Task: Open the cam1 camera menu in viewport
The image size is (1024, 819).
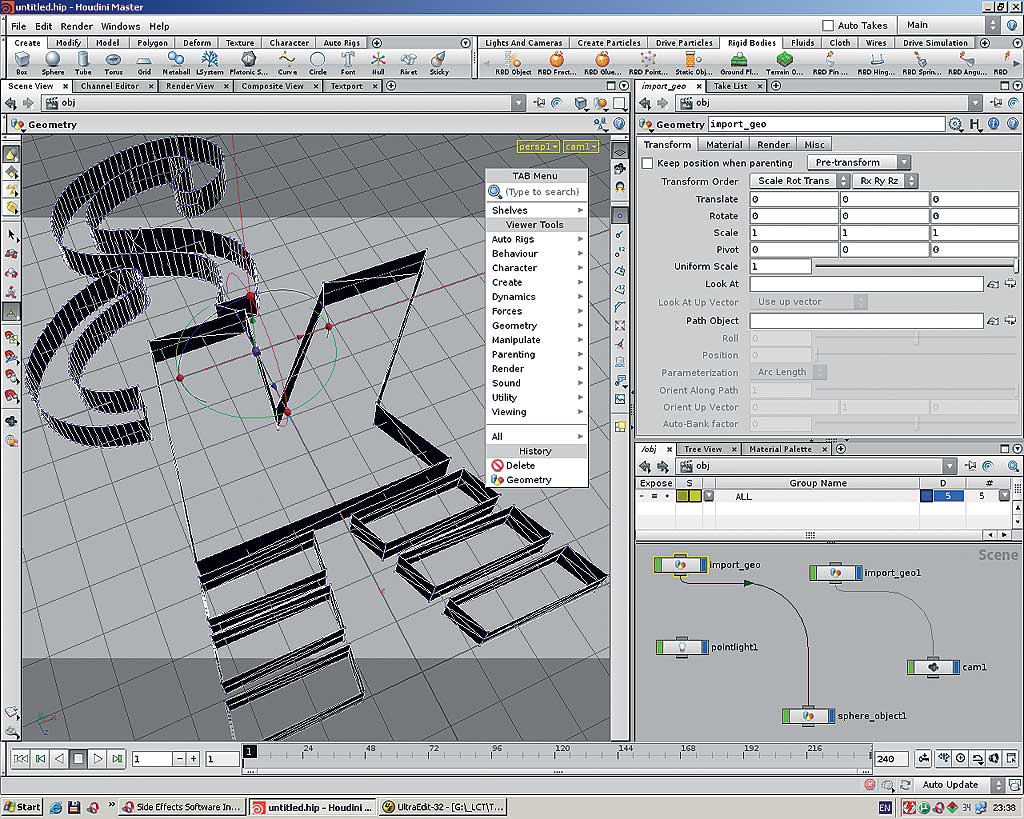Action: point(581,146)
